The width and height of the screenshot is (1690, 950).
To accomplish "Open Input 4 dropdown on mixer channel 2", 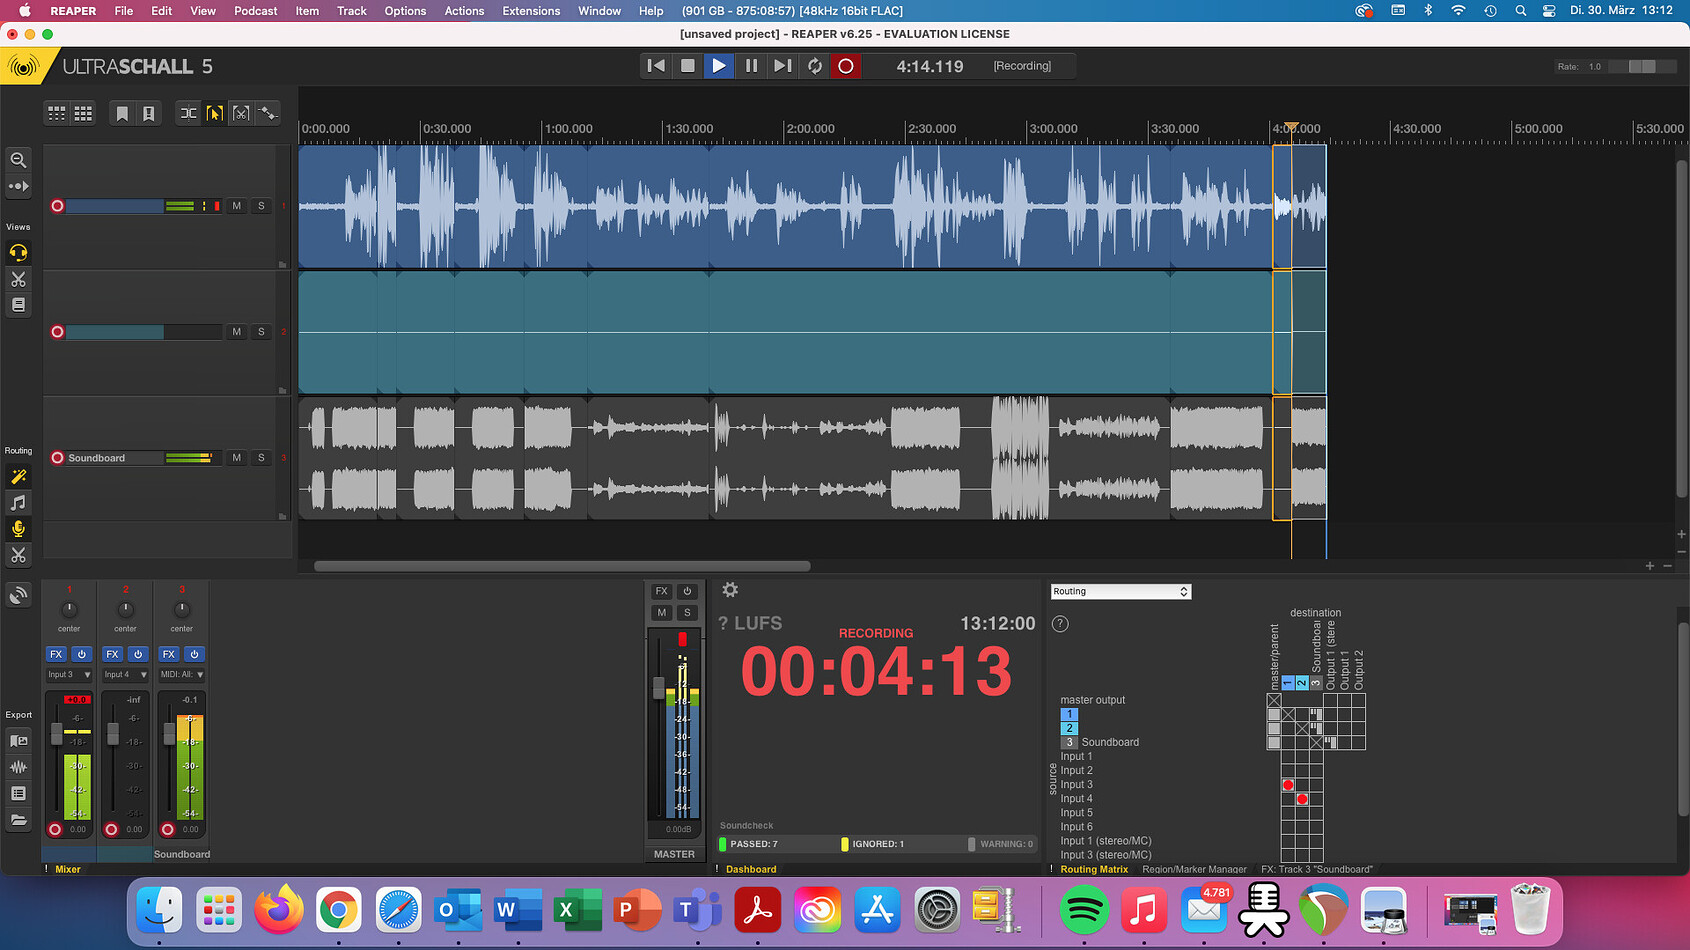I will [125, 675].
